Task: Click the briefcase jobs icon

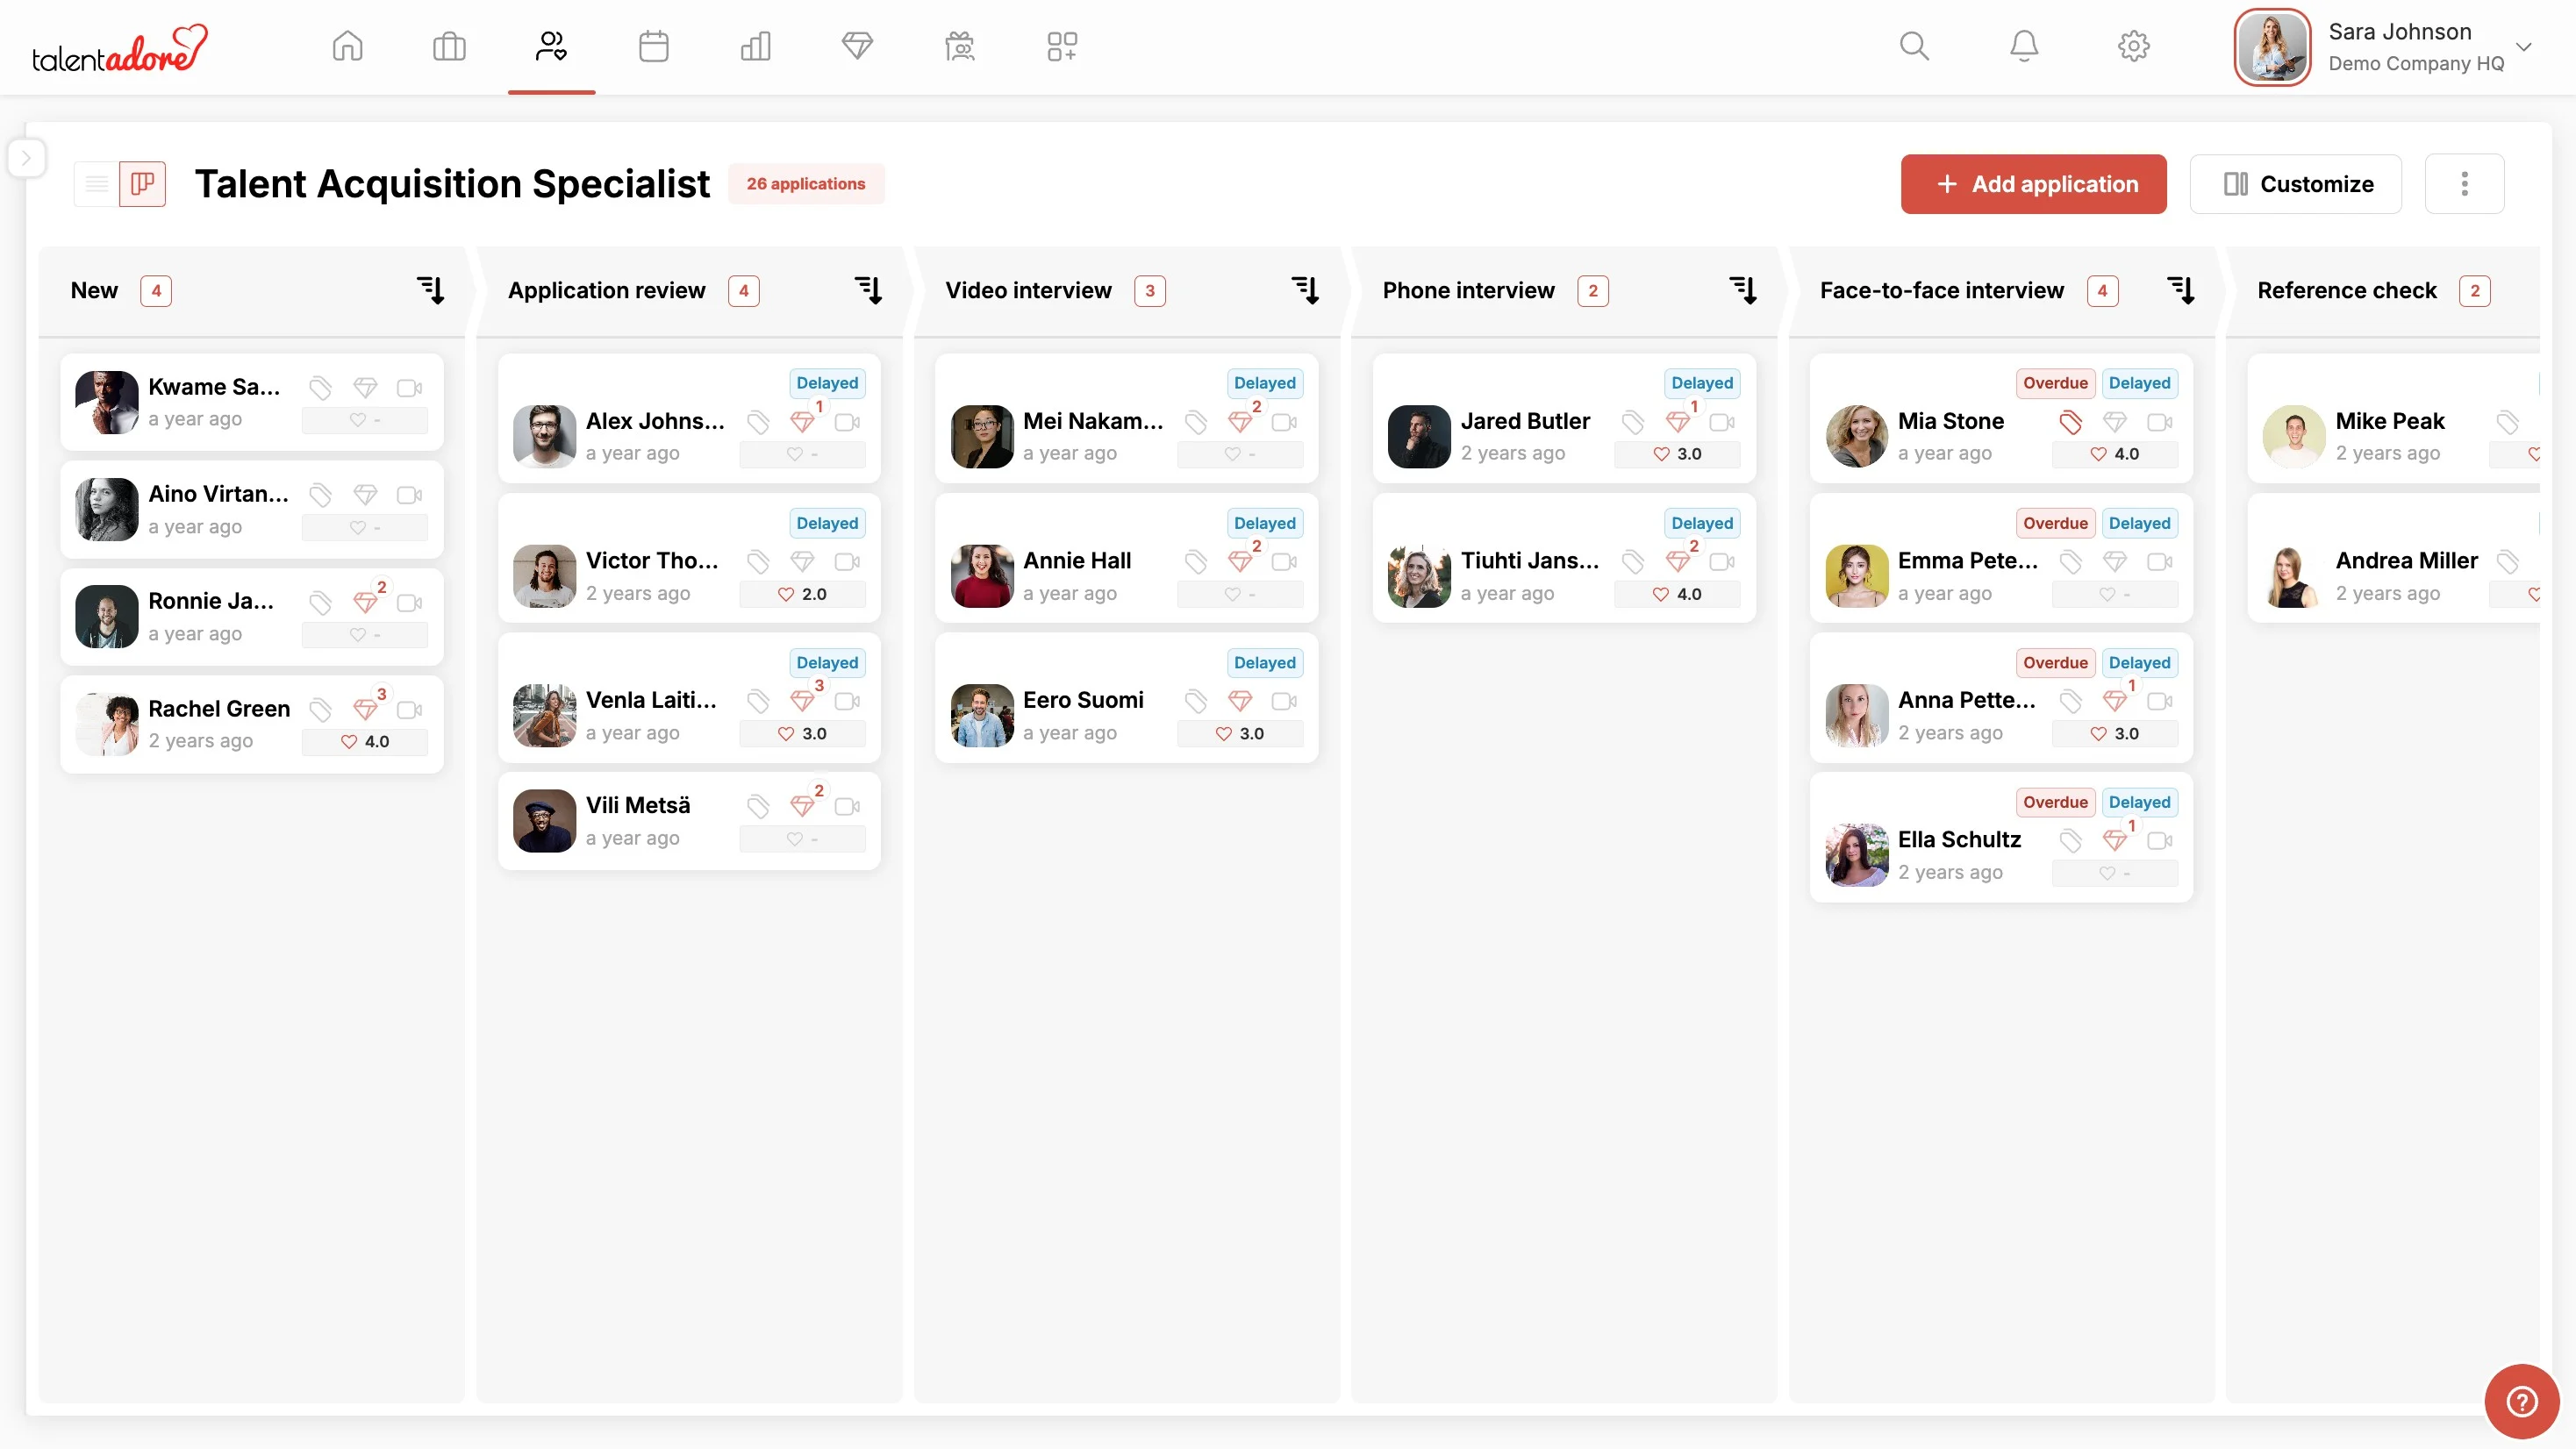Action: click(x=449, y=46)
